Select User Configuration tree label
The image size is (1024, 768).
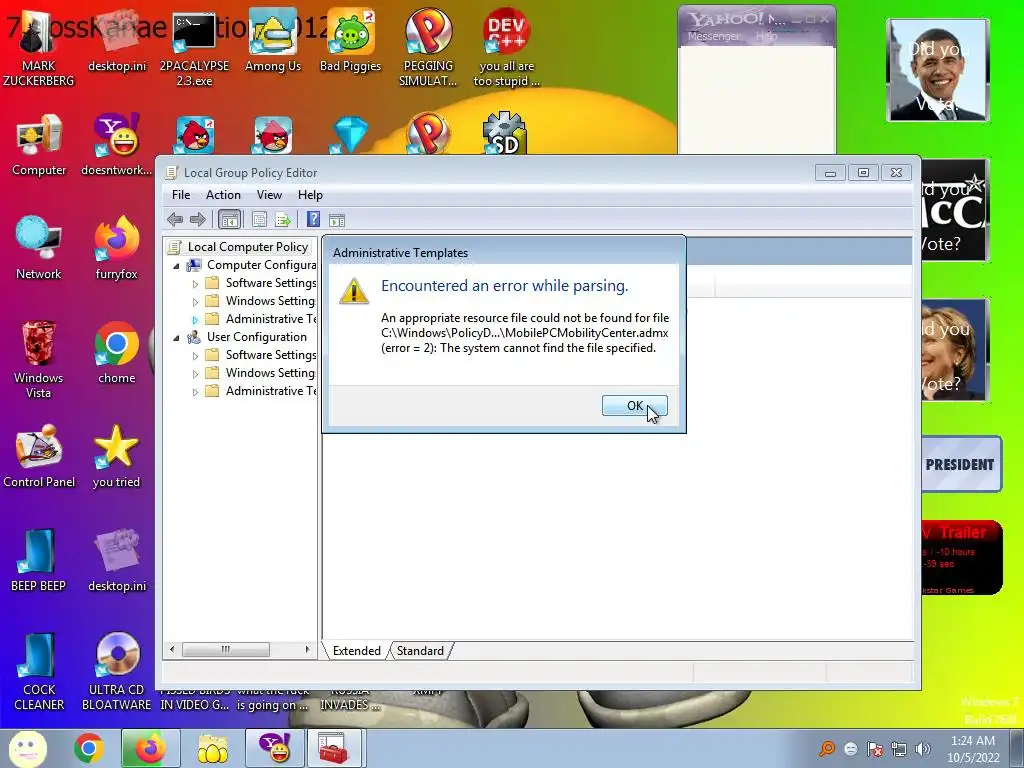coord(257,336)
